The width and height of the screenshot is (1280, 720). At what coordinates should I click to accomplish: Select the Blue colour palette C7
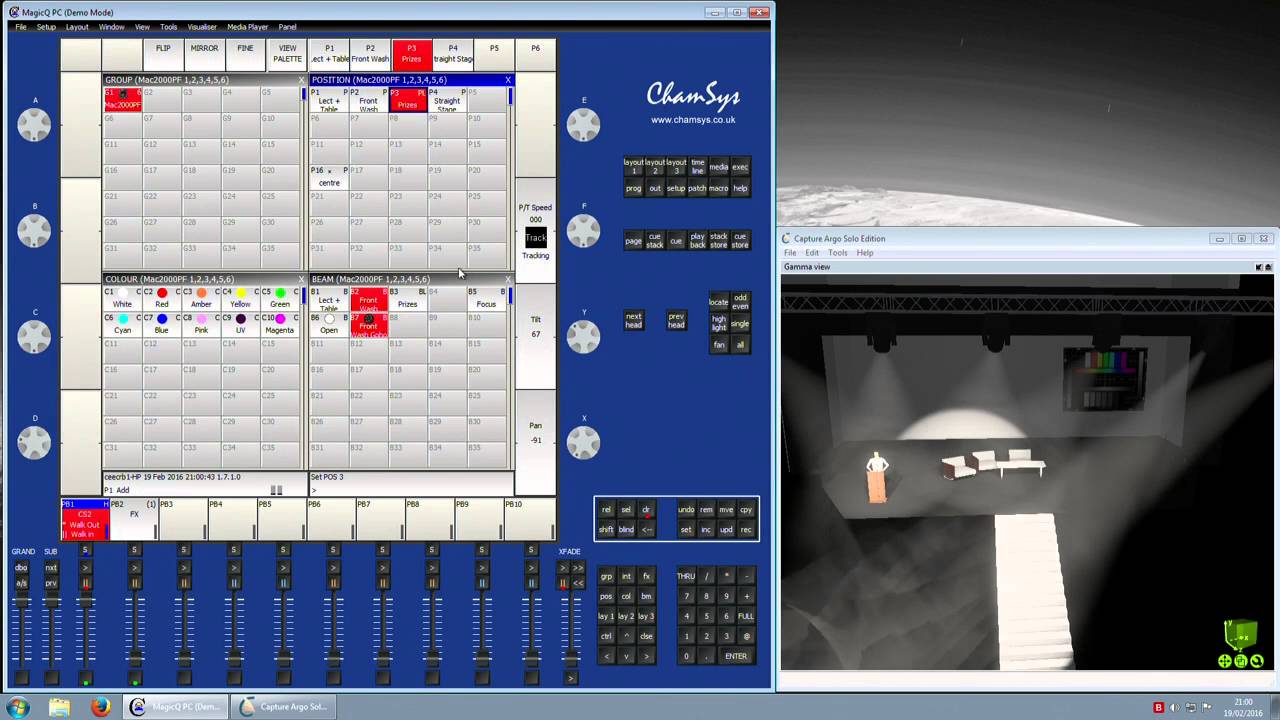162,324
